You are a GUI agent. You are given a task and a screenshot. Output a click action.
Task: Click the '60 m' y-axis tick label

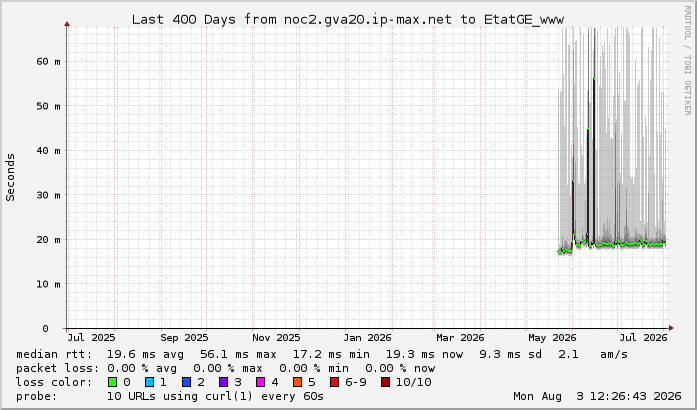(x=48, y=61)
